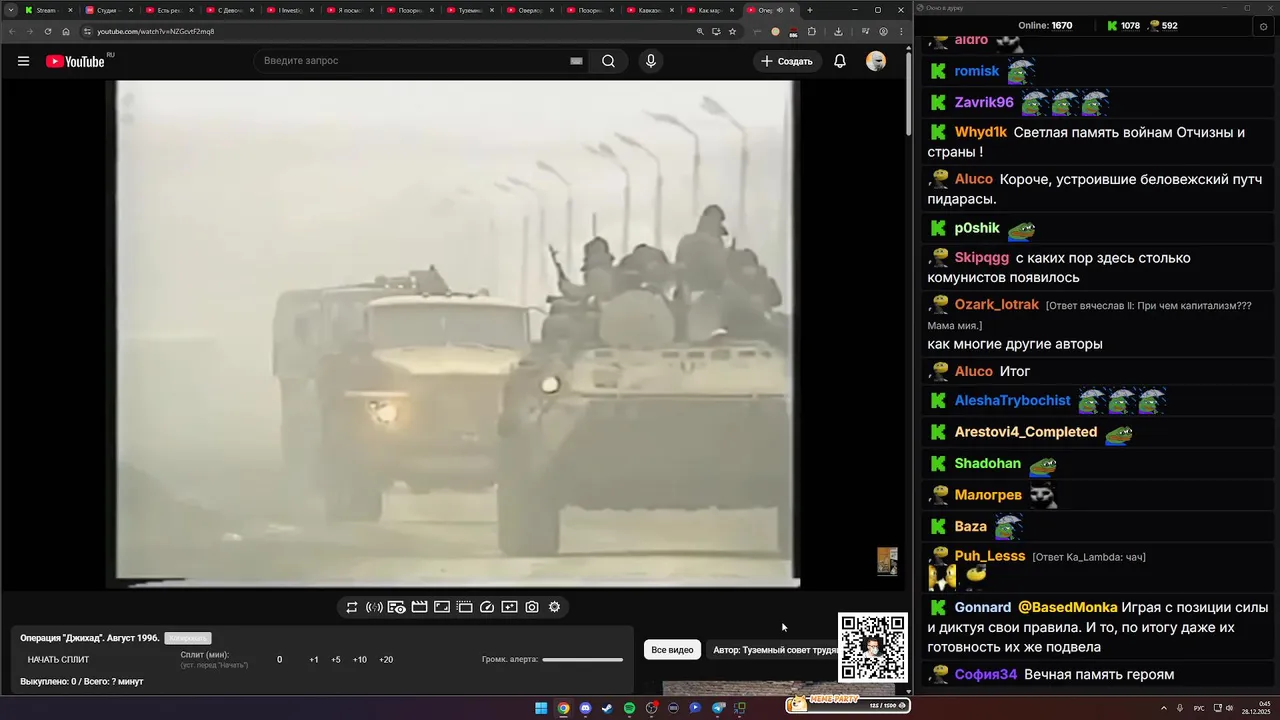Open the Windows Start menu

click(x=541, y=708)
